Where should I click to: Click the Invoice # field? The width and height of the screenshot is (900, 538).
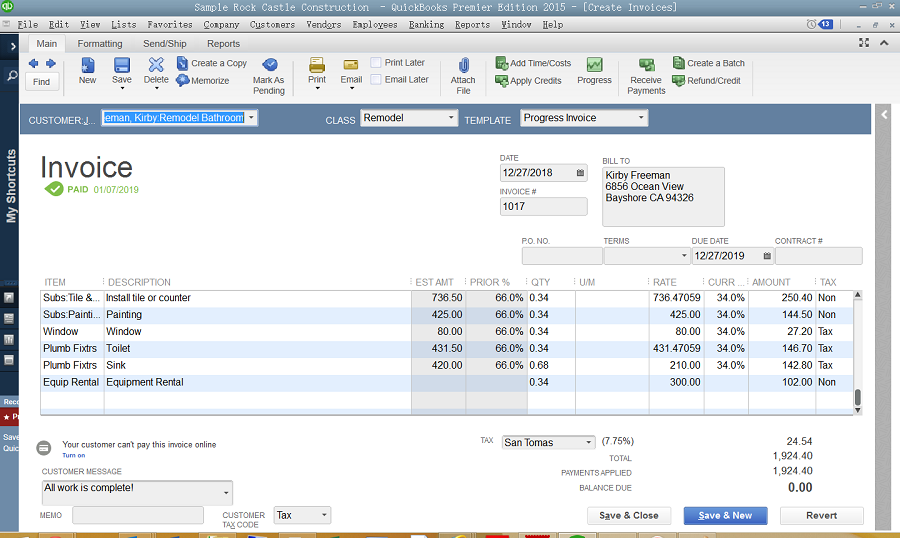coord(544,207)
